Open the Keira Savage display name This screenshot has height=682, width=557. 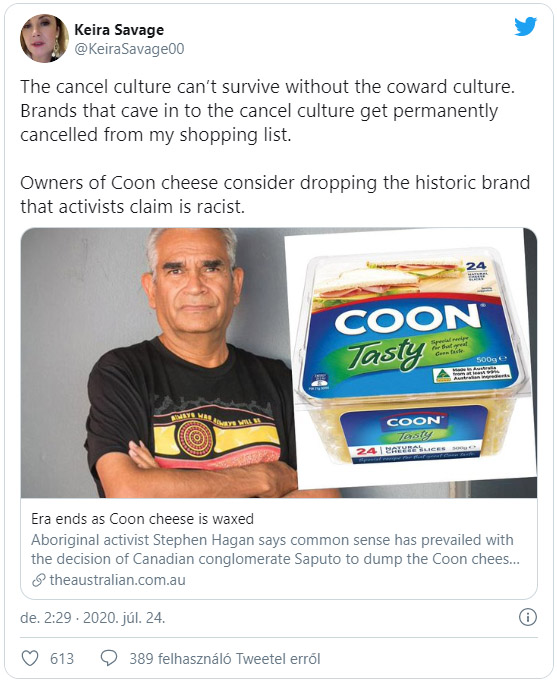click(x=119, y=30)
